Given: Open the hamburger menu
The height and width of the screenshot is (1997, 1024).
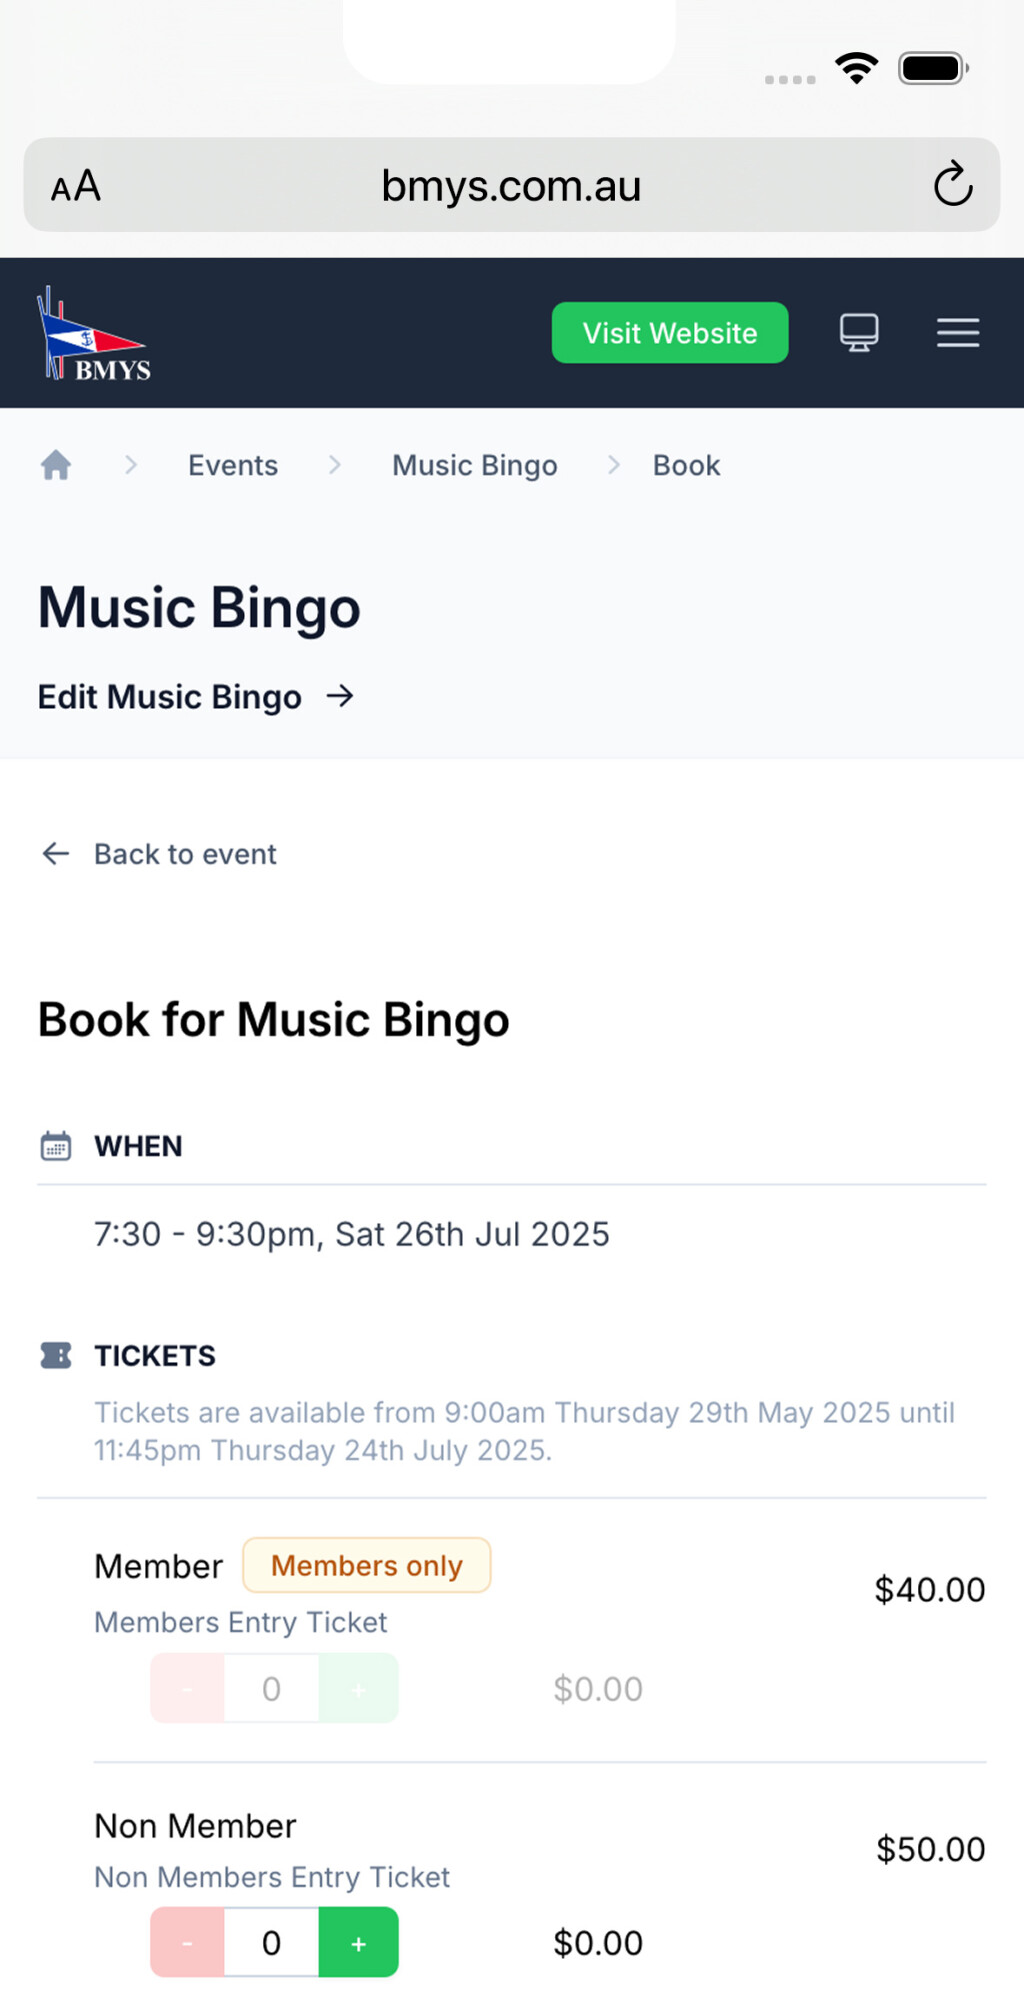Looking at the screenshot, I should click(x=957, y=333).
